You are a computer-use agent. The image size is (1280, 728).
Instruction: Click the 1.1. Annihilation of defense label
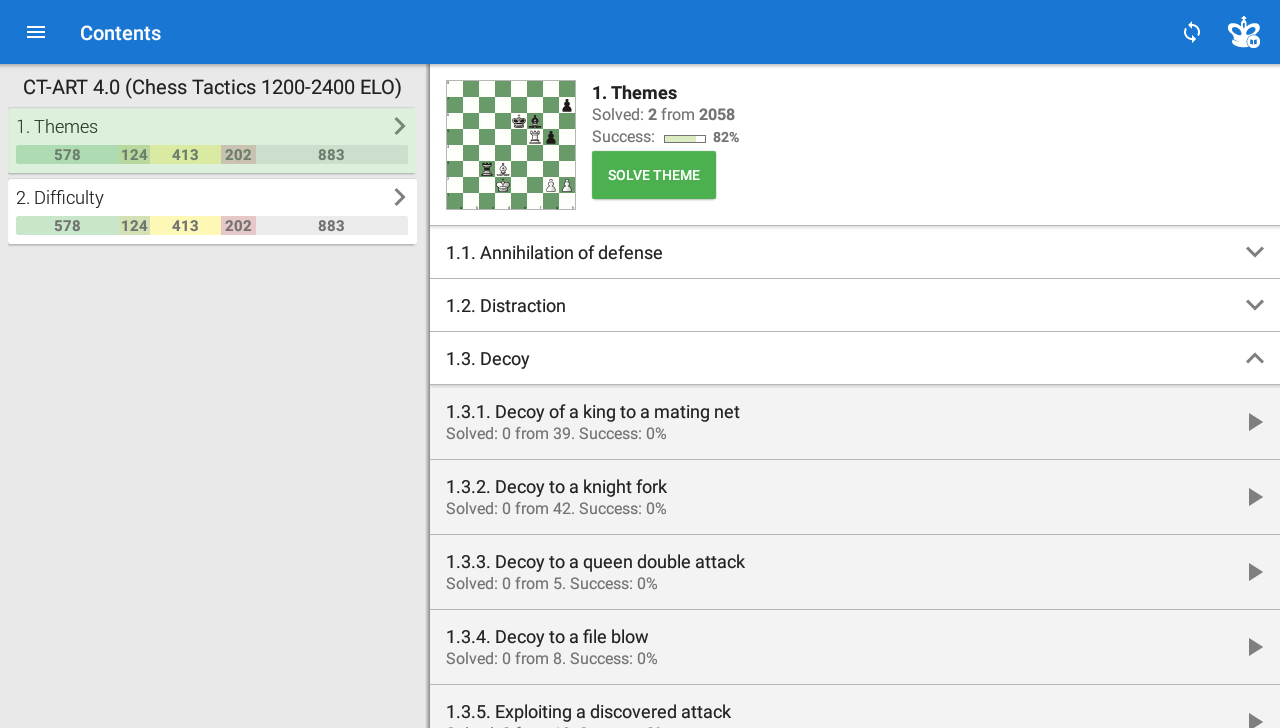click(554, 253)
